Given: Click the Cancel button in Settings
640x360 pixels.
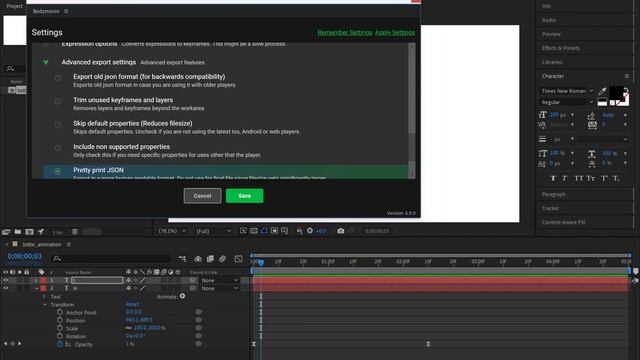Looking at the screenshot, I should click(x=202, y=196).
